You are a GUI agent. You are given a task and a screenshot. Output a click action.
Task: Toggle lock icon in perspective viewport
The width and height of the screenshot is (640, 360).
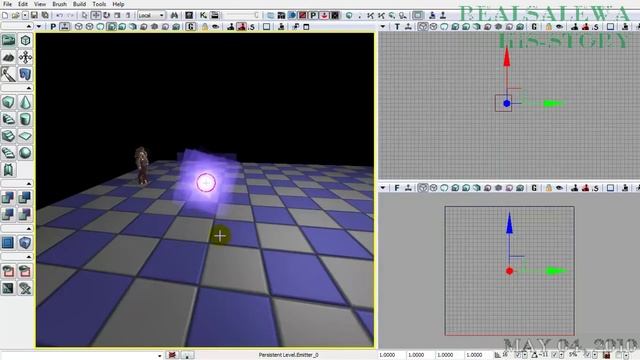pos(204,27)
